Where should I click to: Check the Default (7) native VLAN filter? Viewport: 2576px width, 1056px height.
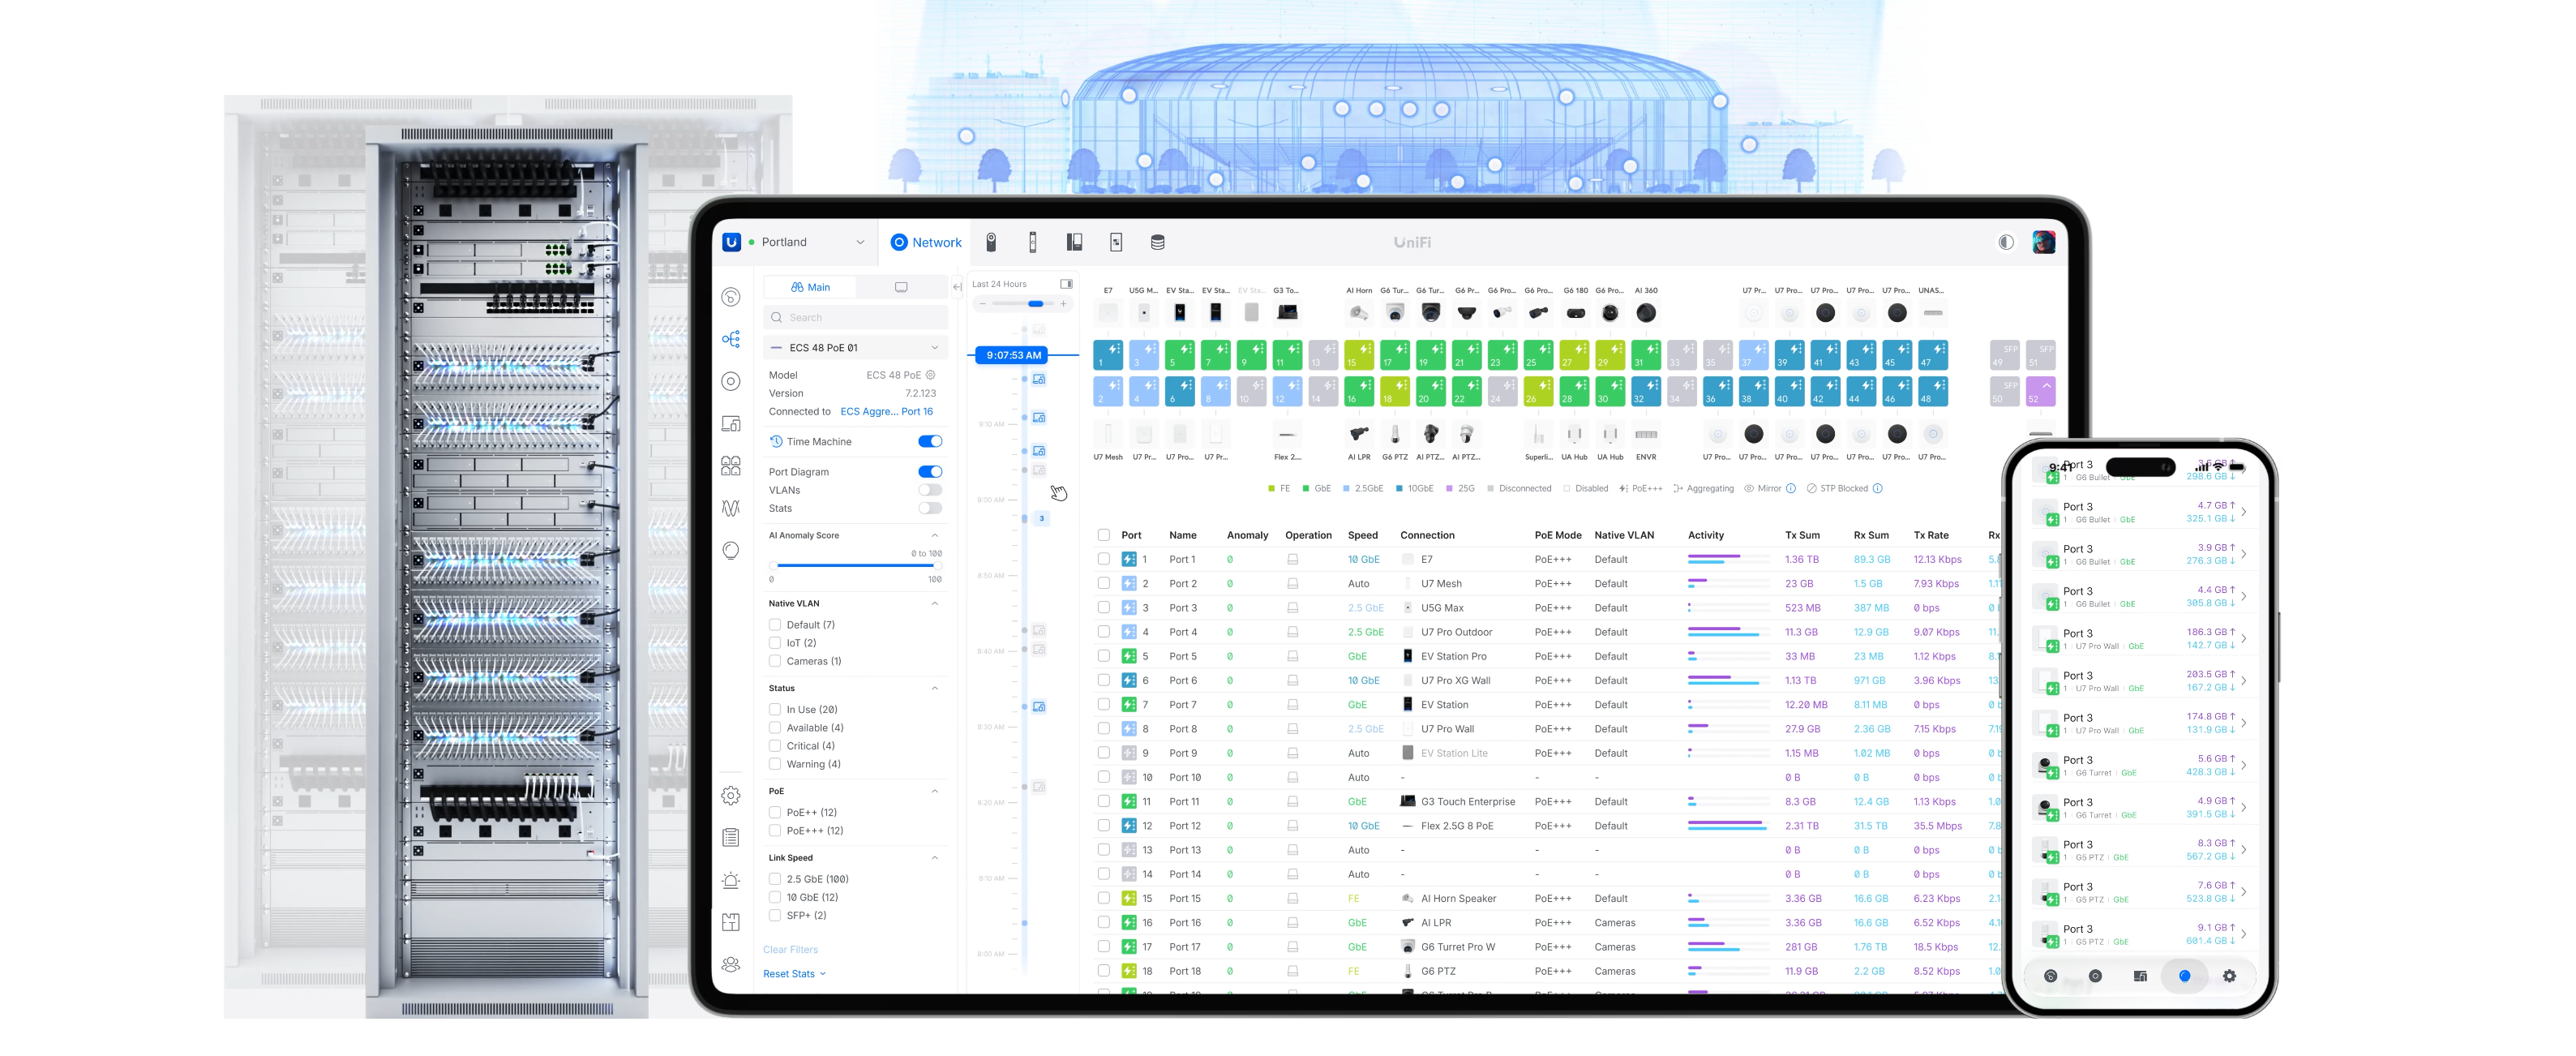tap(774, 625)
